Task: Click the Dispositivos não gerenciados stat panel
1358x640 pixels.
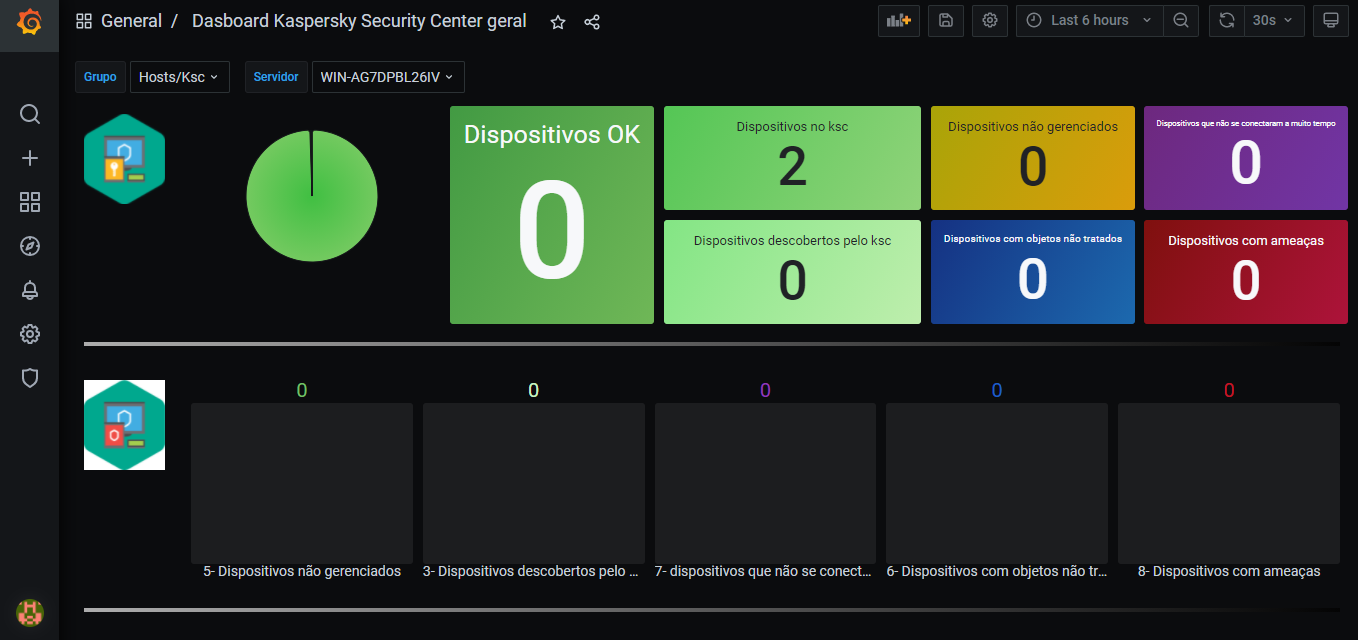Action: click(x=1033, y=158)
